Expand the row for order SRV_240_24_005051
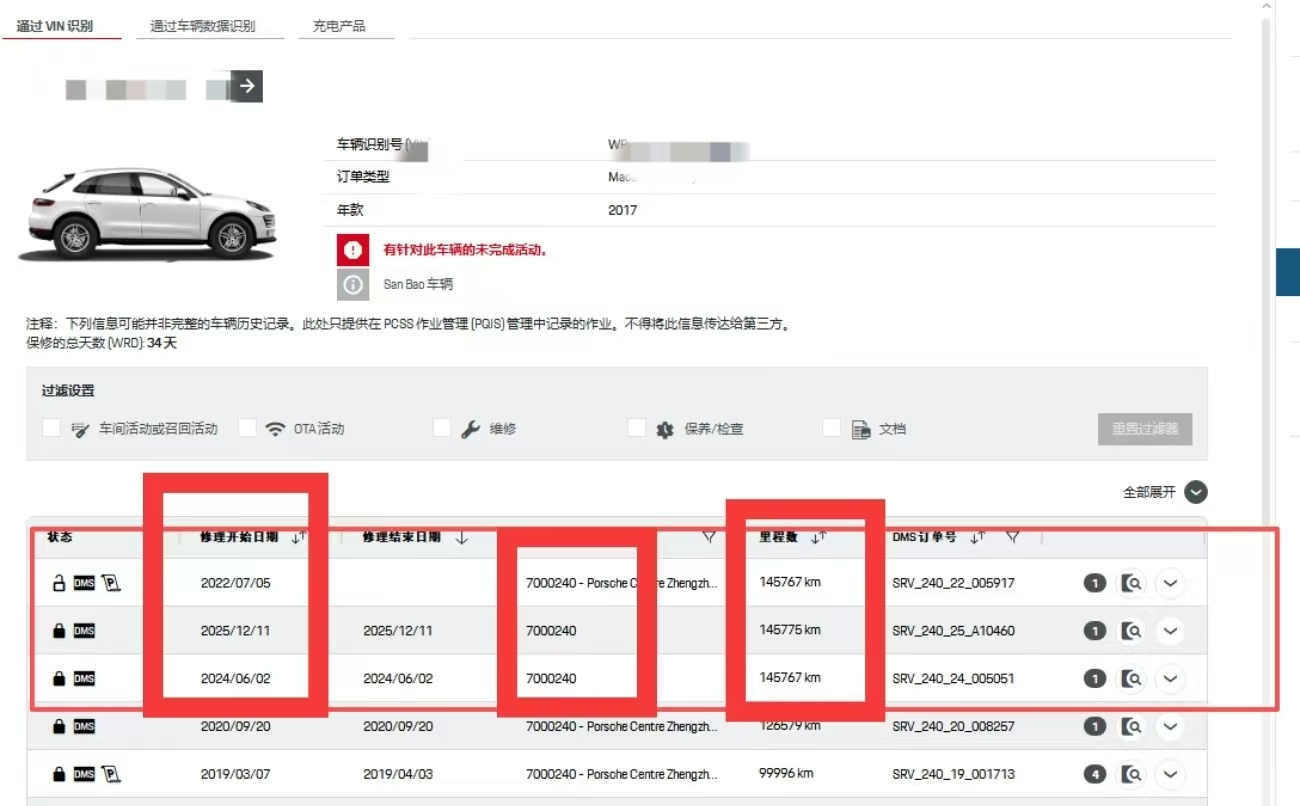The width and height of the screenshot is (1300, 806). [x=1170, y=679]
